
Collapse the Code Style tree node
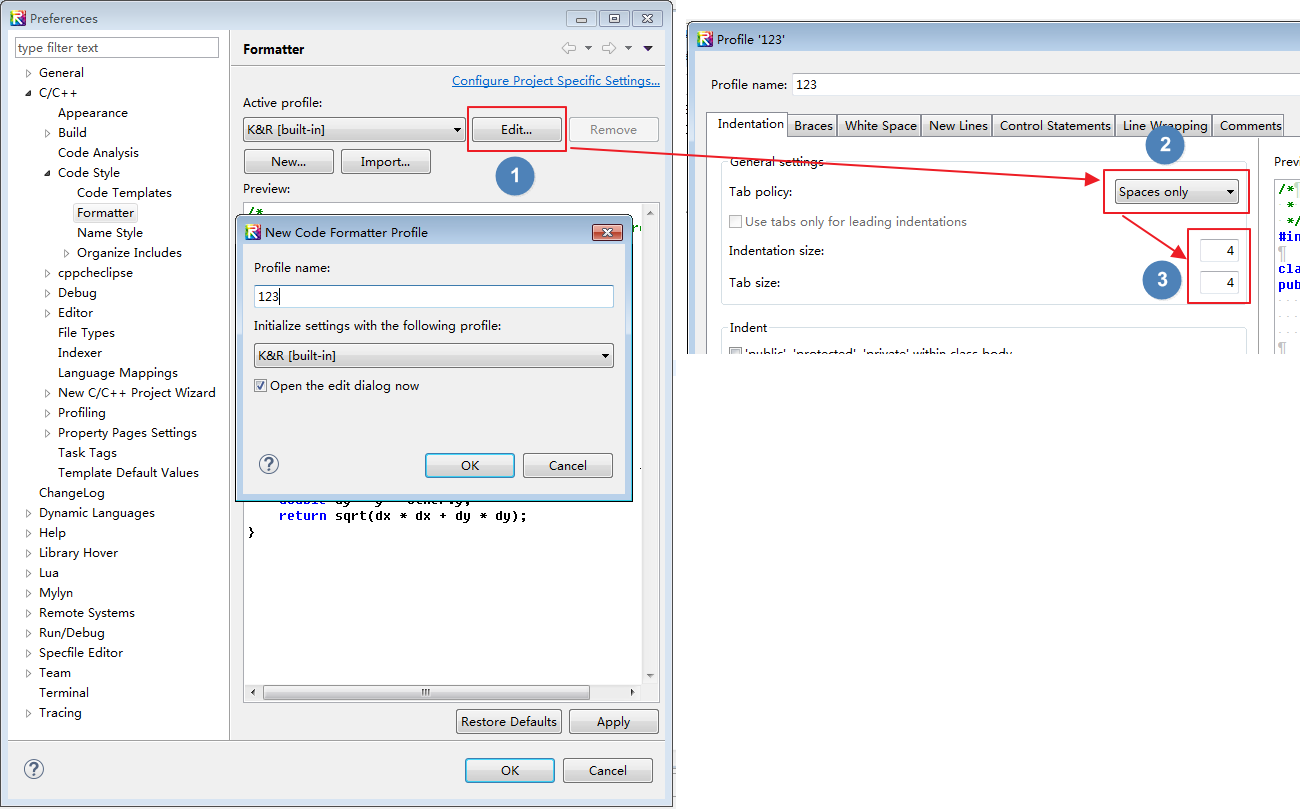tap(47, 173)
